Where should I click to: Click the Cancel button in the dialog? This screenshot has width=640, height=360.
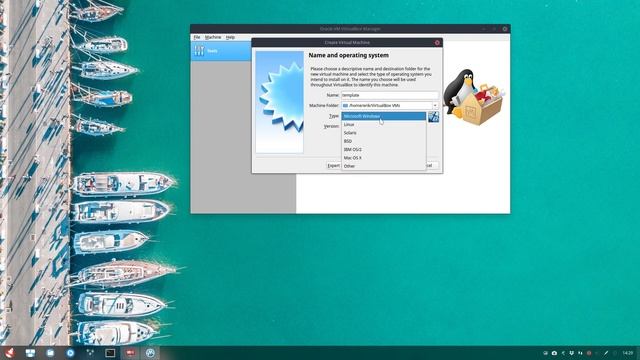coord(432,166)
